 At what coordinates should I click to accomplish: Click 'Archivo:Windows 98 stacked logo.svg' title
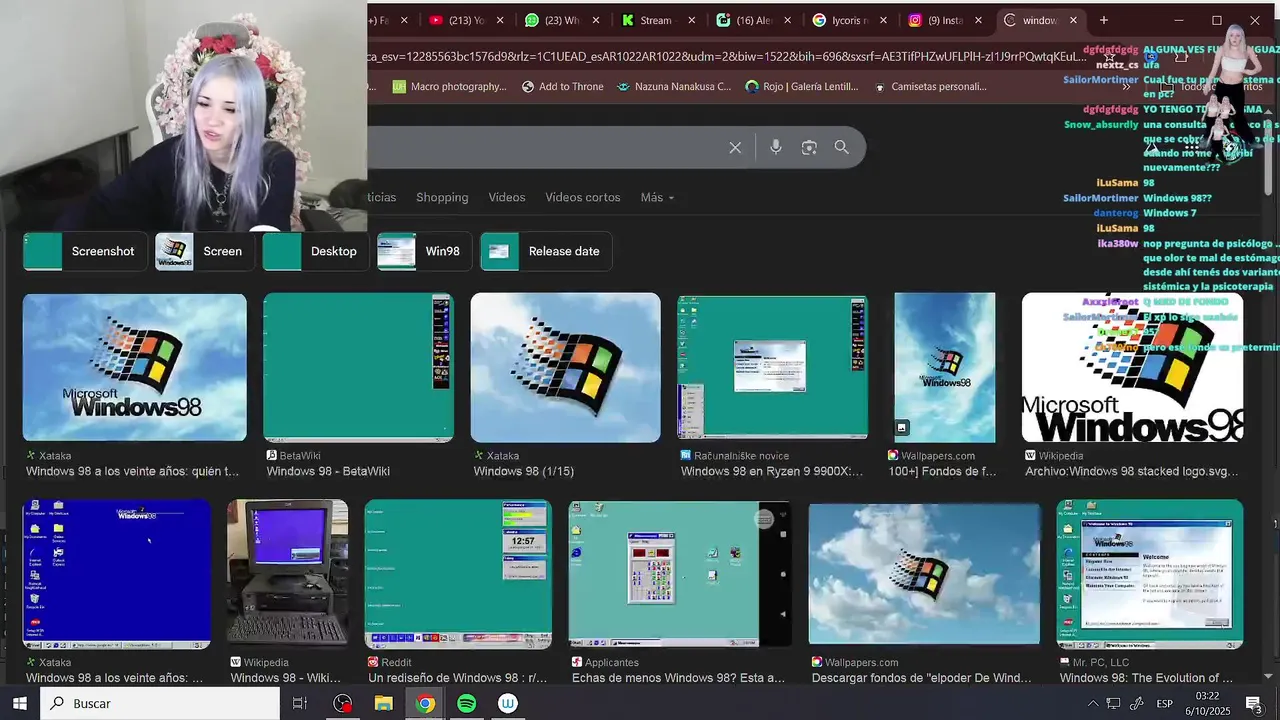point(1131,472)
